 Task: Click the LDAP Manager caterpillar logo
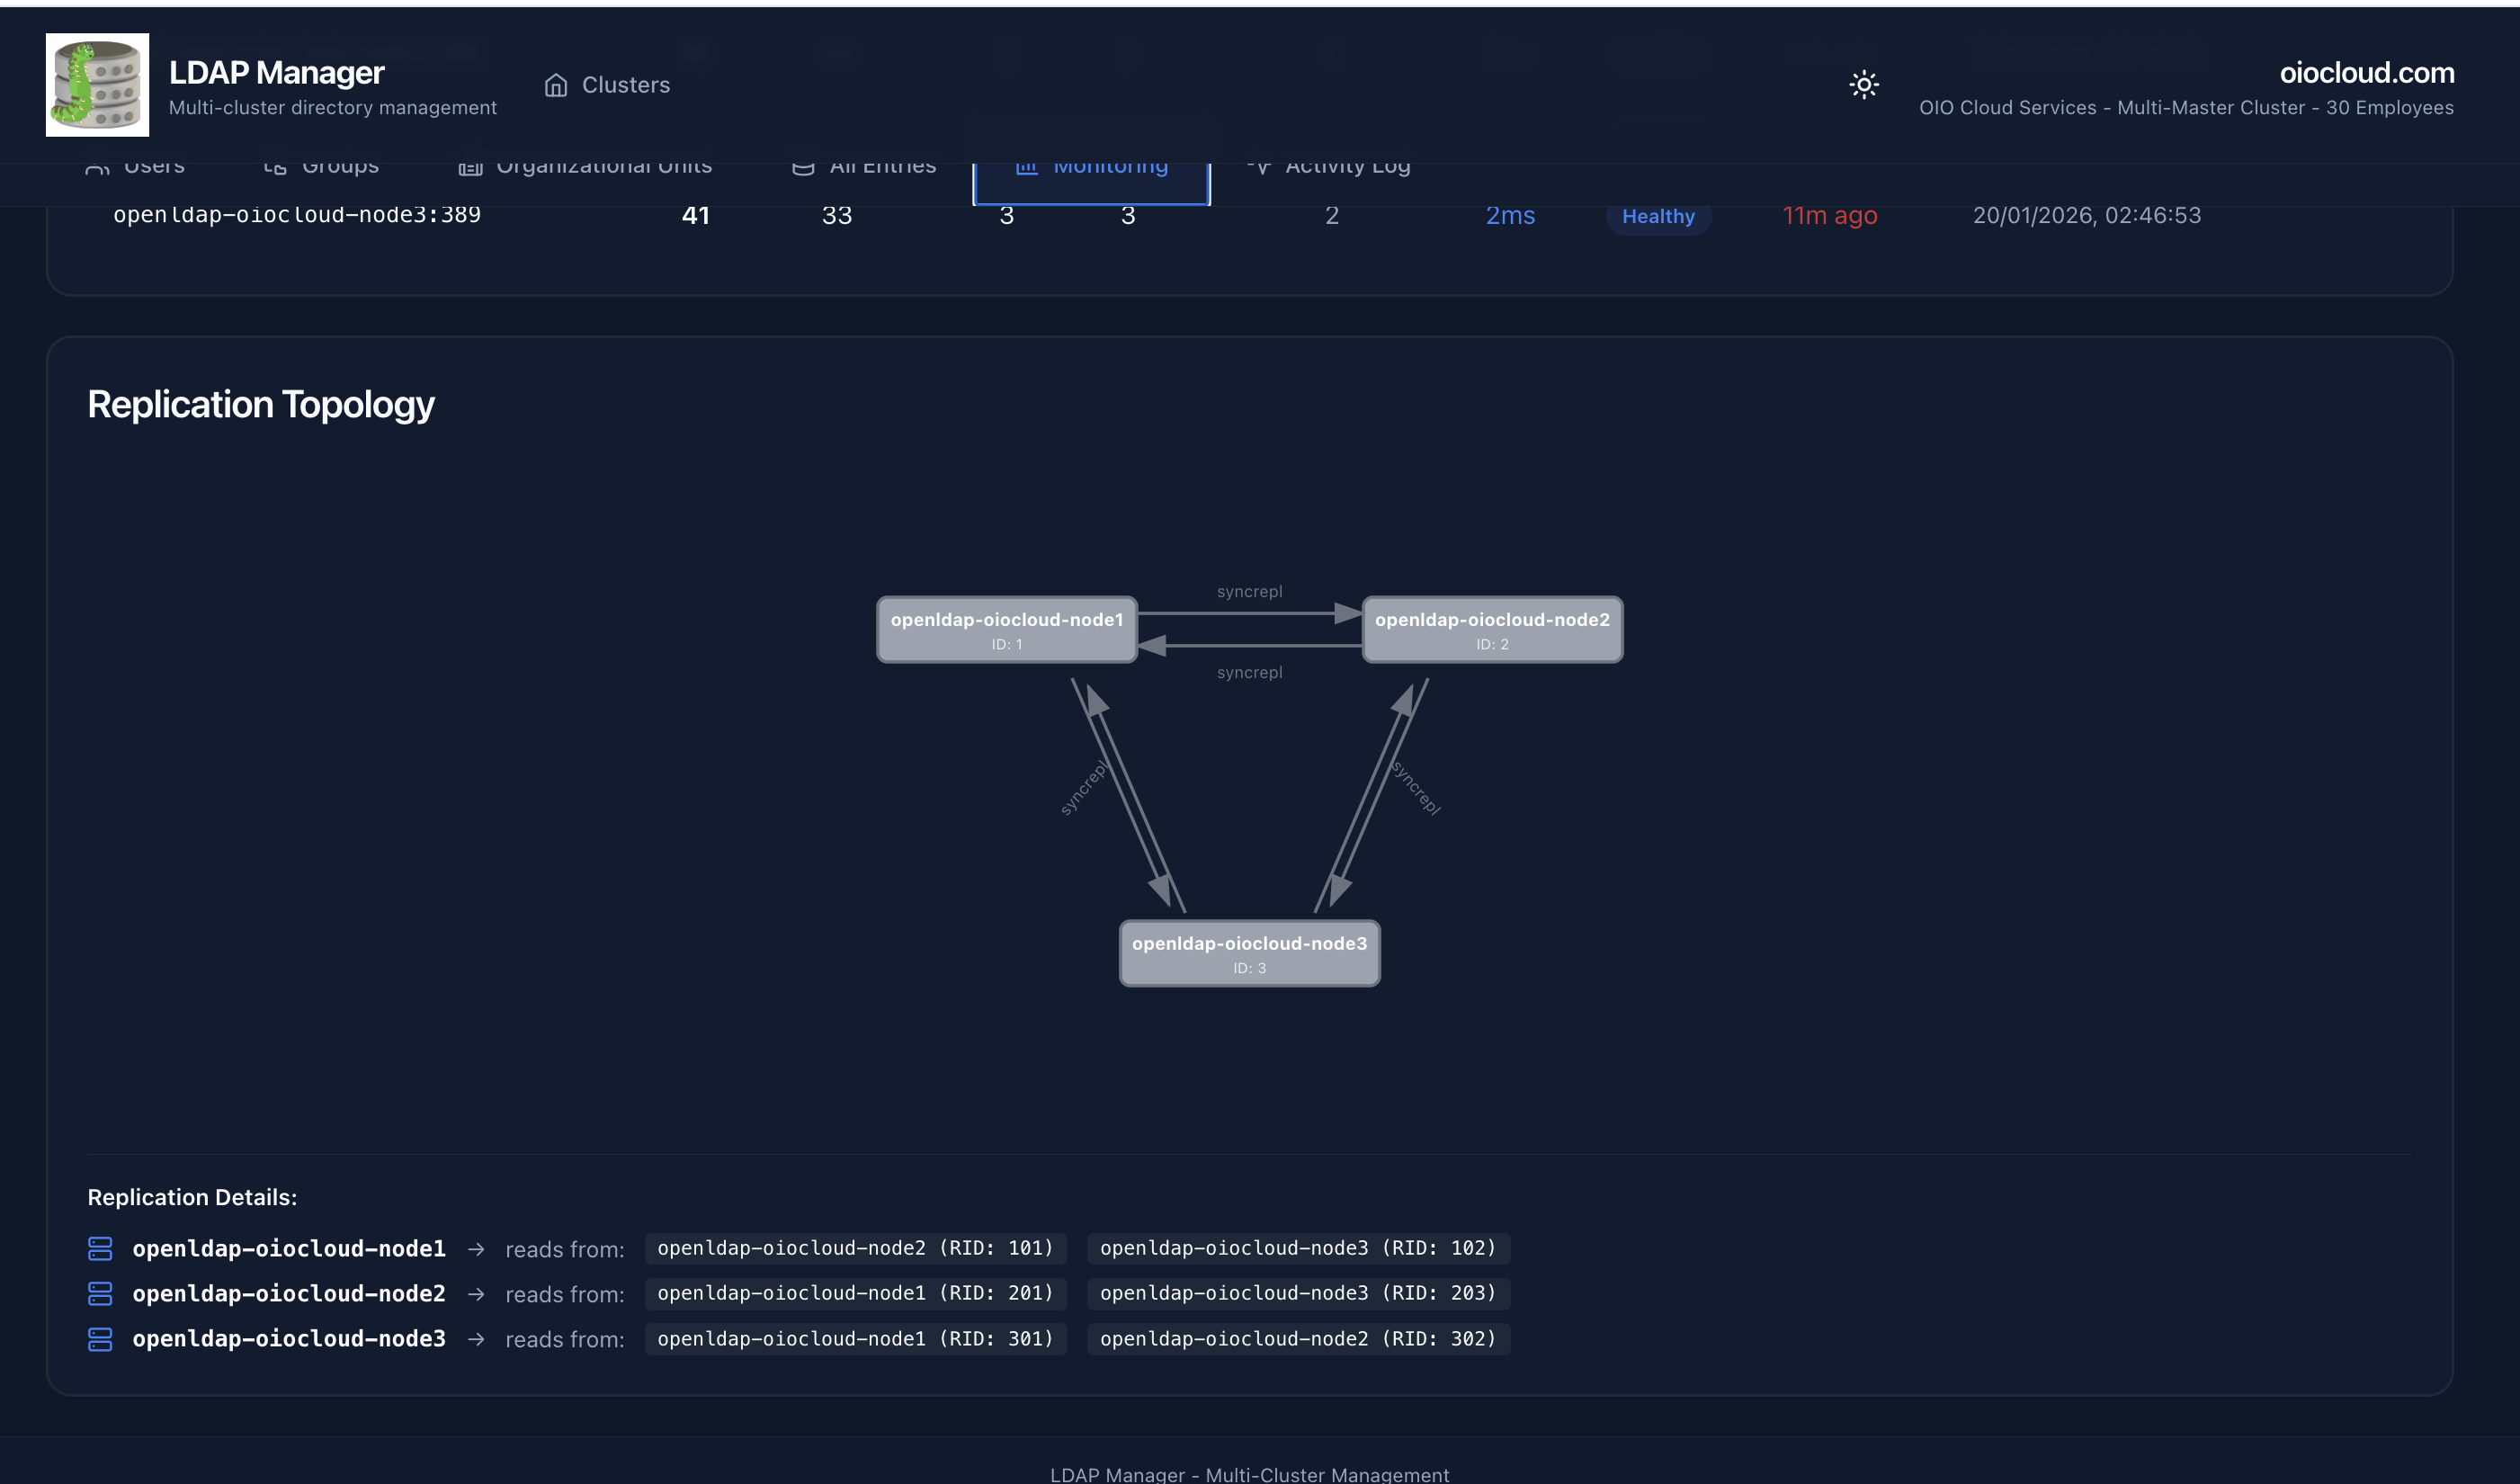(96, 84)
